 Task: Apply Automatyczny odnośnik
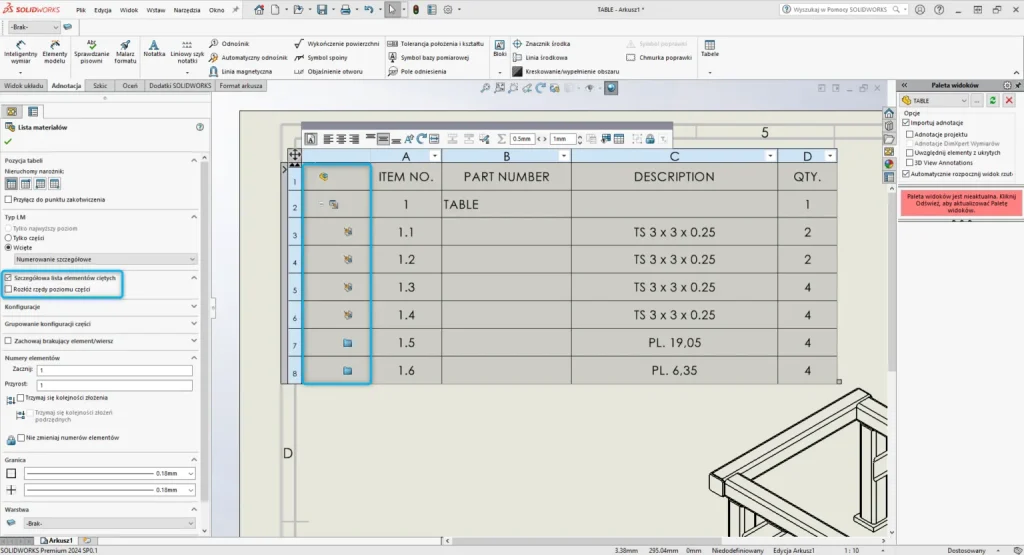248,57
